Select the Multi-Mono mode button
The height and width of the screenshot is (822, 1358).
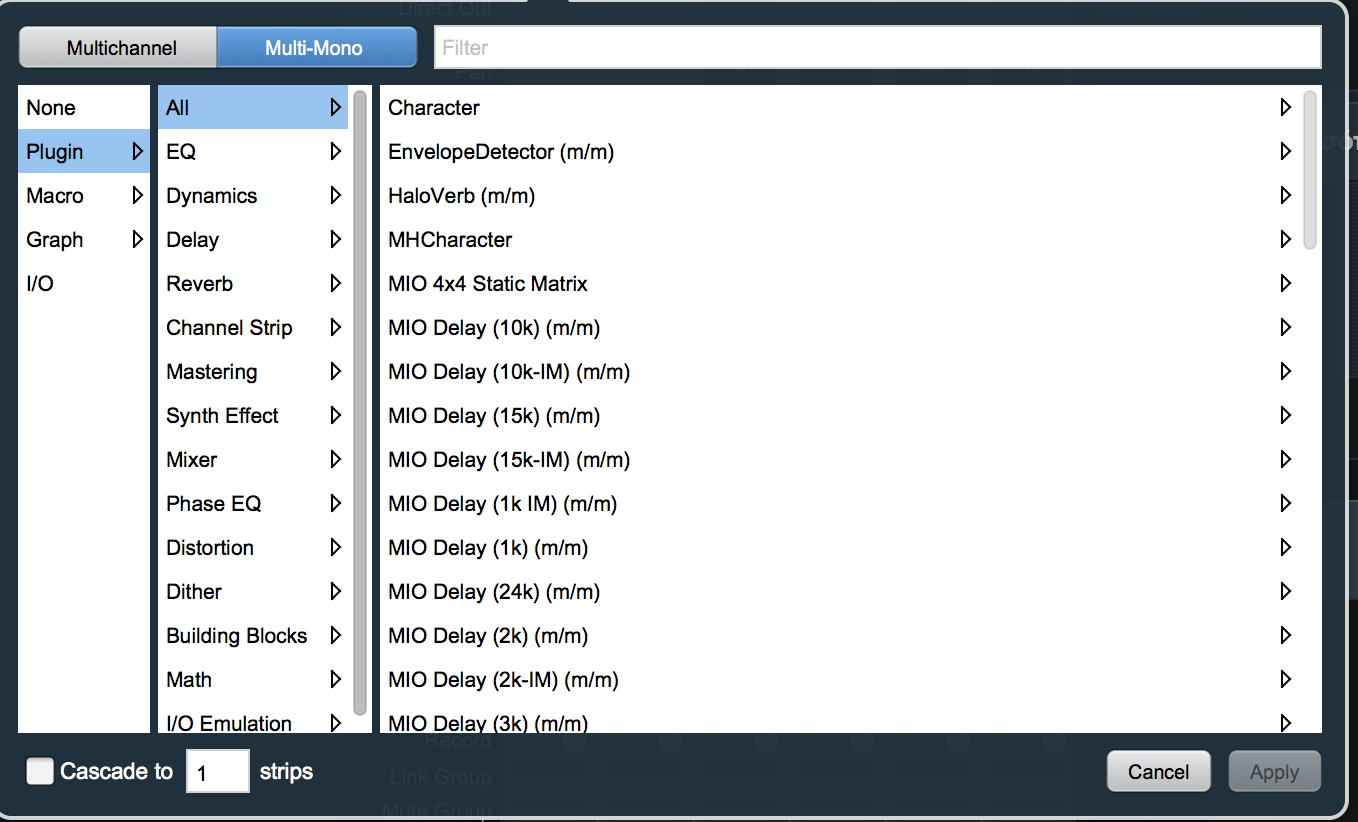coord(314,48)
